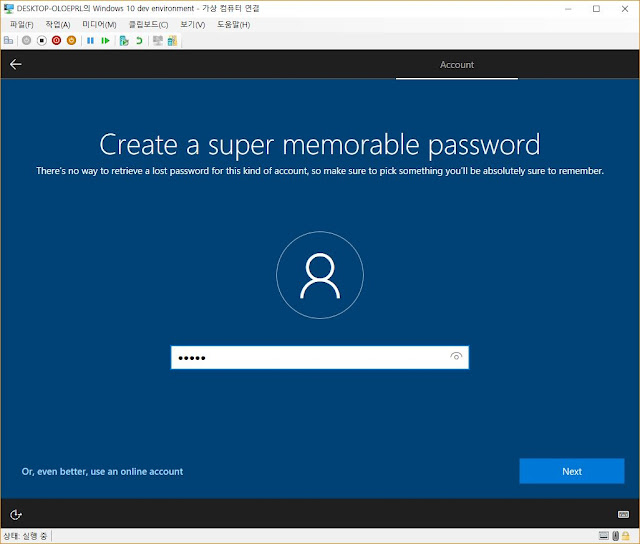
Task: Click inside the password field
Action: click(x=320, y=357)
